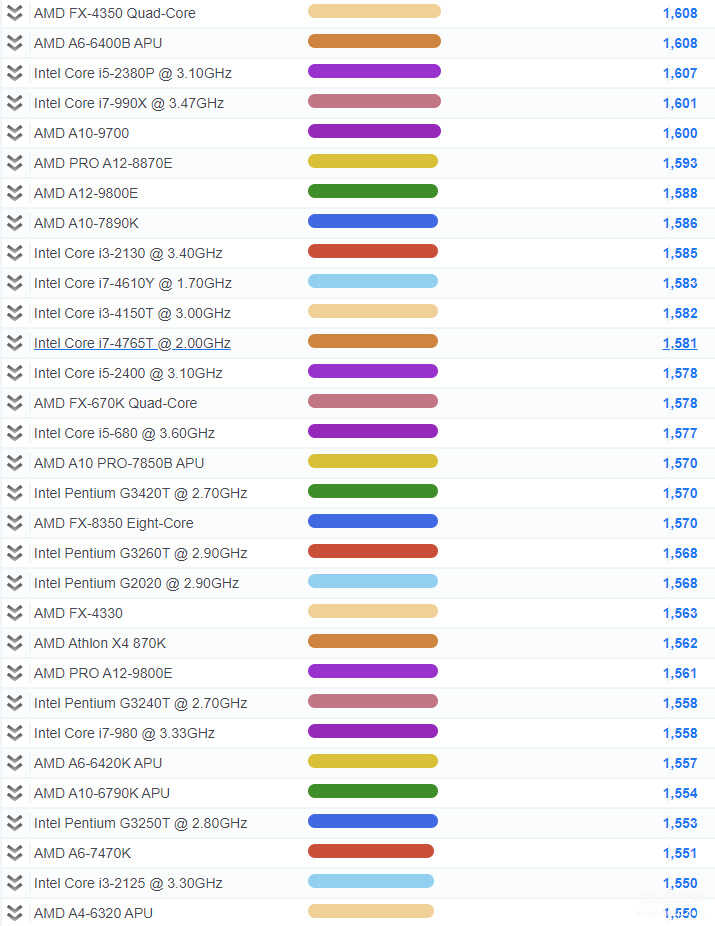Screen dimensions: 715x926
Task: Click the 1,553 score for Pentium G3250T
Action: click(680, 823)
